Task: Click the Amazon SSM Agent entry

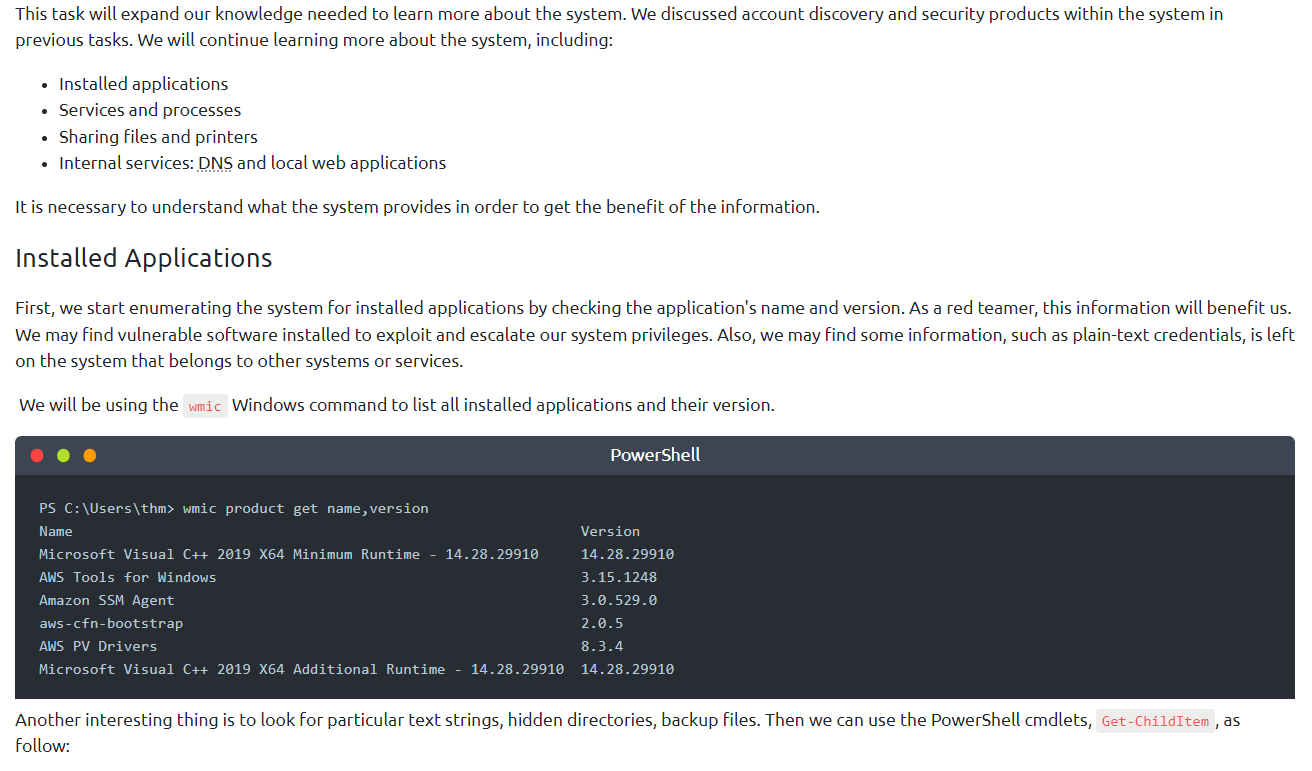Action: pyautogui.click(x=107, y=600)
